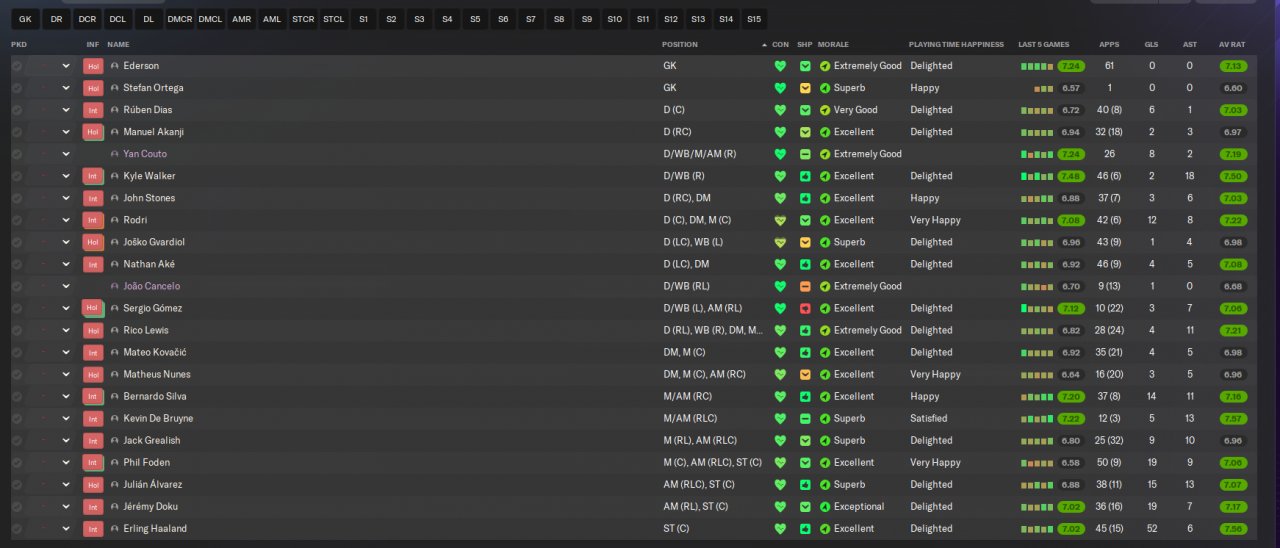Open the selection dropdown arrow for Ederson
This screenshot has width=1280, height=548.
coord(66,66)
